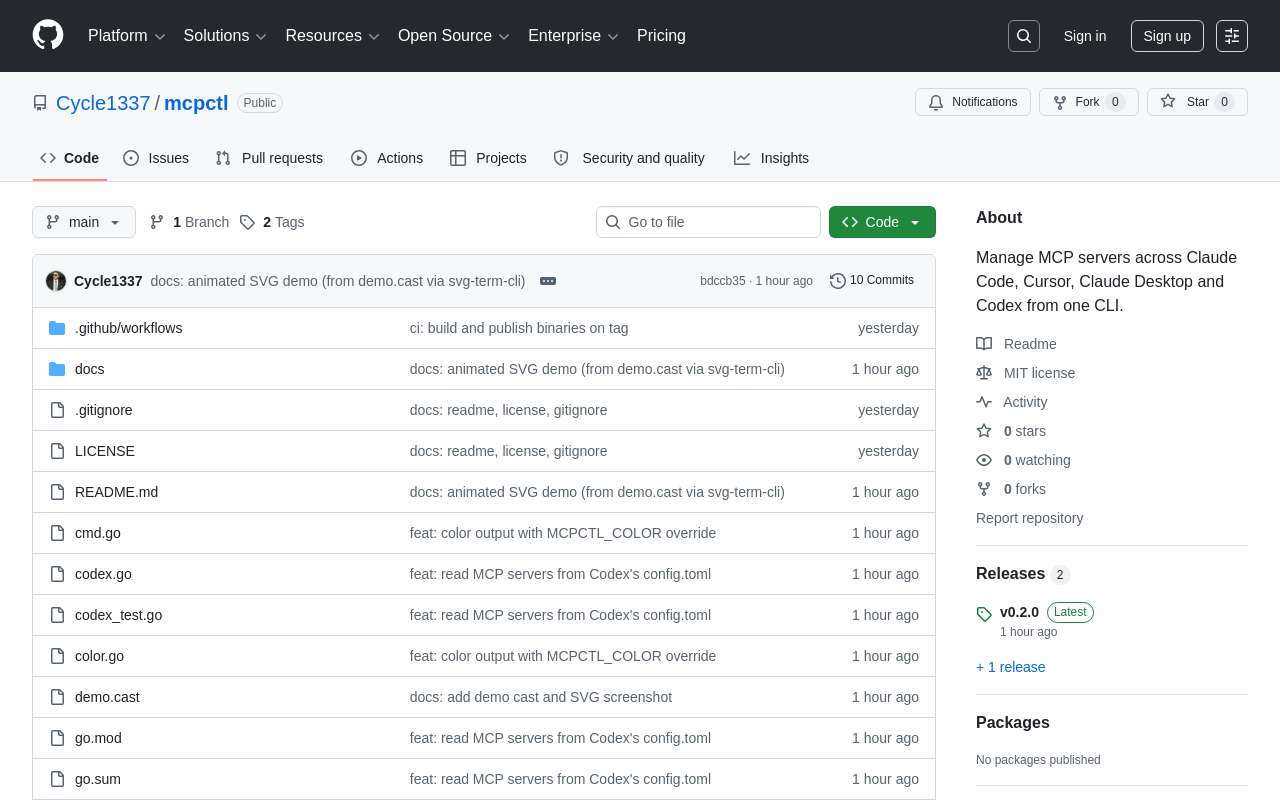Open the Security and quality tab
The height and width of the screenshot is (800, 1280).
[629, 158]
